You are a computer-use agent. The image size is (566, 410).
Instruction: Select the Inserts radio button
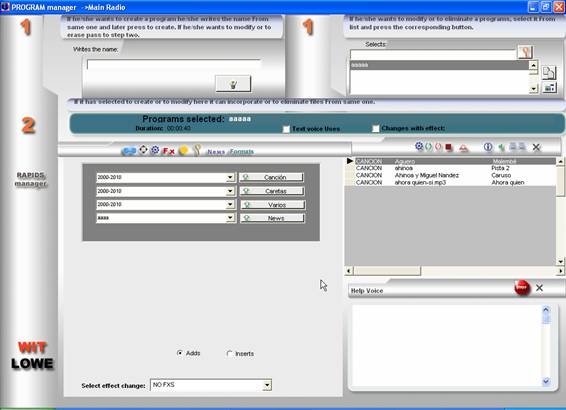(229, 353)
